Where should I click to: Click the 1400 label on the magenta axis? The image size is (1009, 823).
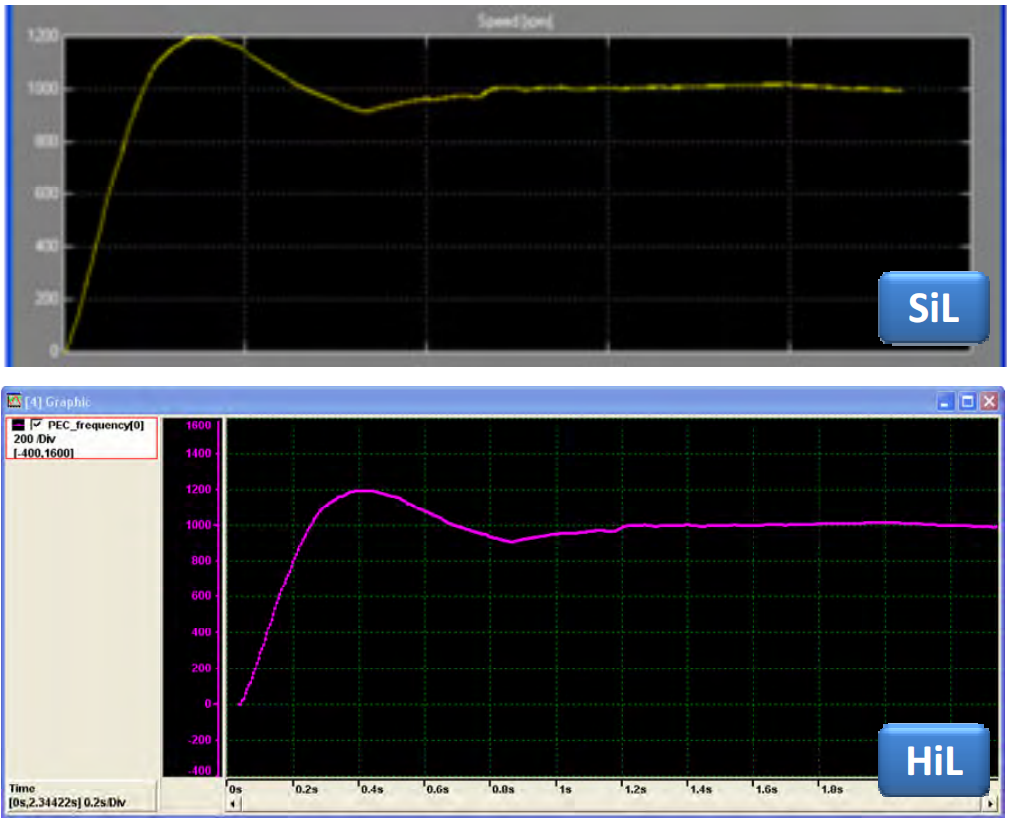(x=199, y=453)
